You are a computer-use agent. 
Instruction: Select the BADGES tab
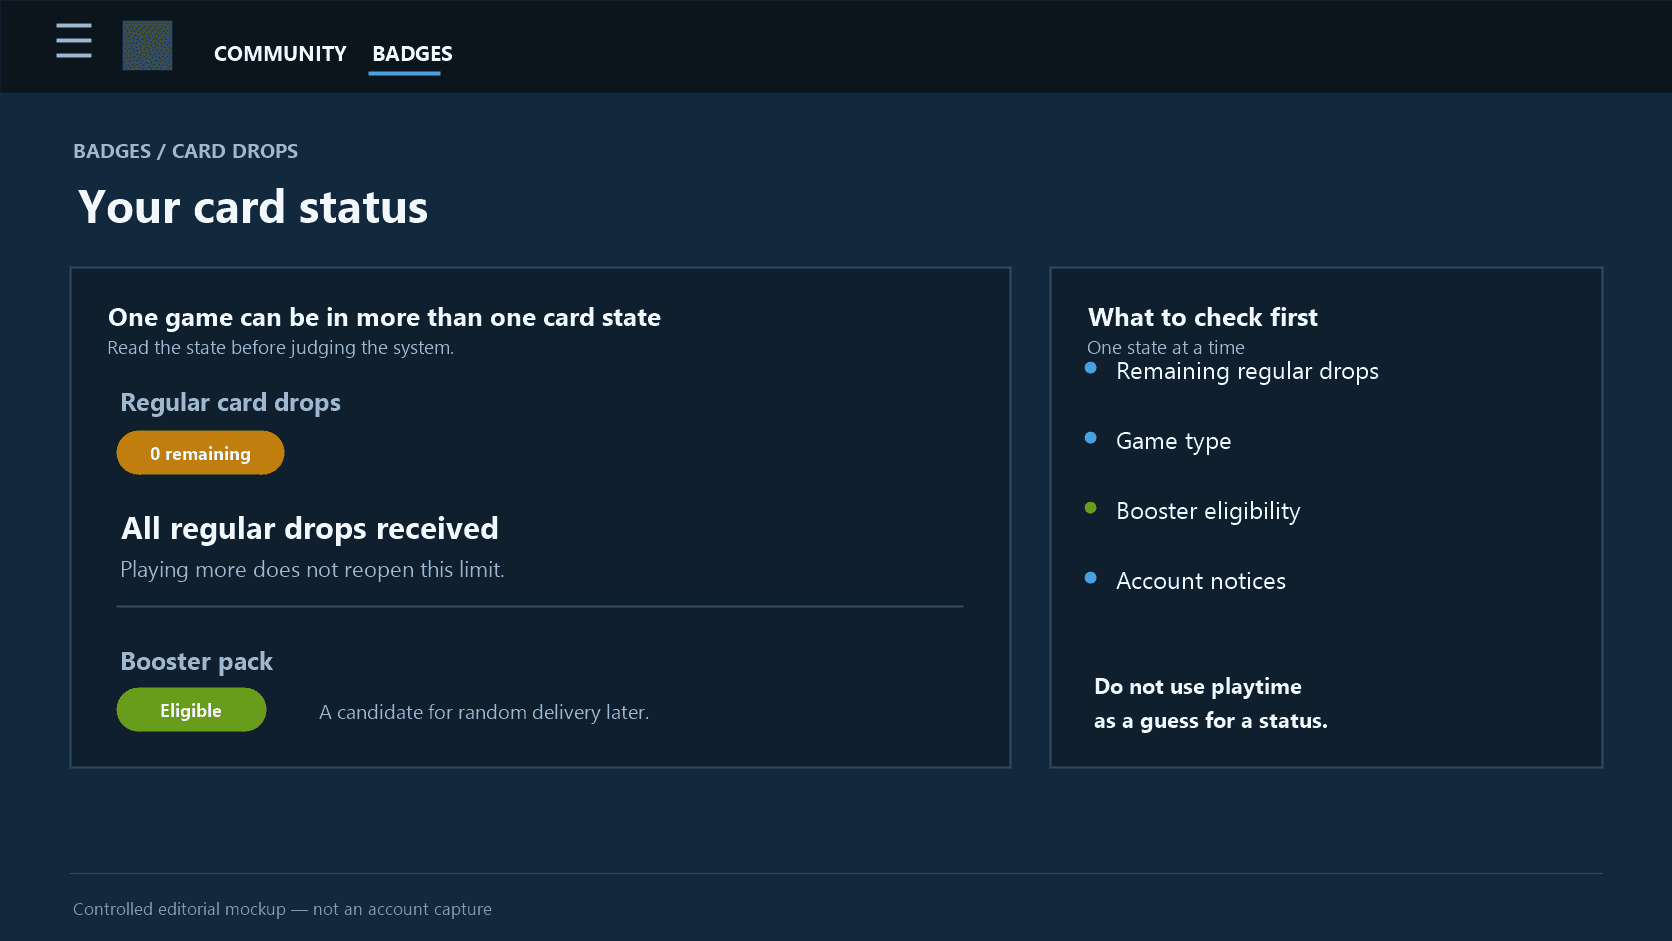pyautogui.click(x=412, y=54)
